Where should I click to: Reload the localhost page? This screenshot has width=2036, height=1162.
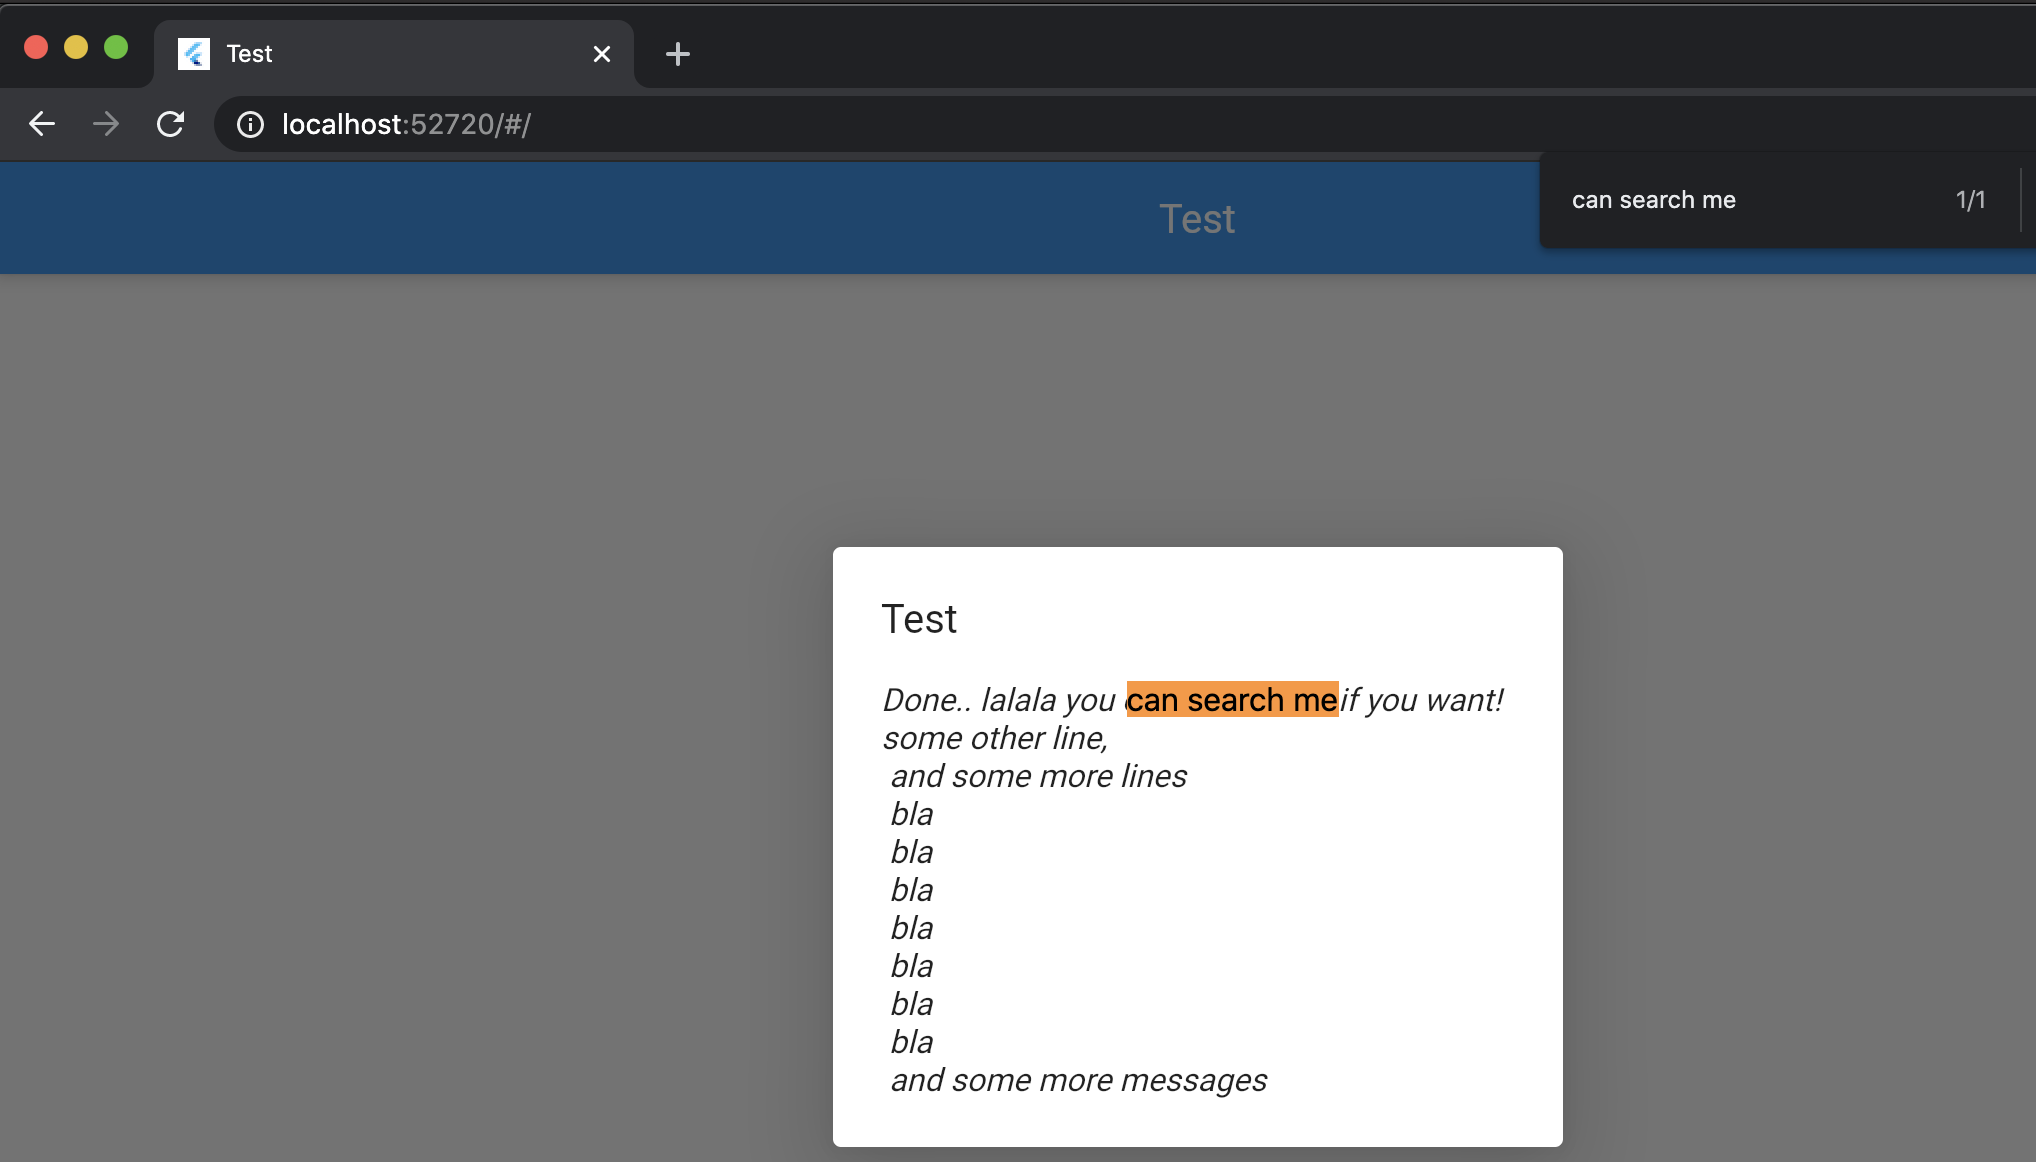click(x=170, y=124)
